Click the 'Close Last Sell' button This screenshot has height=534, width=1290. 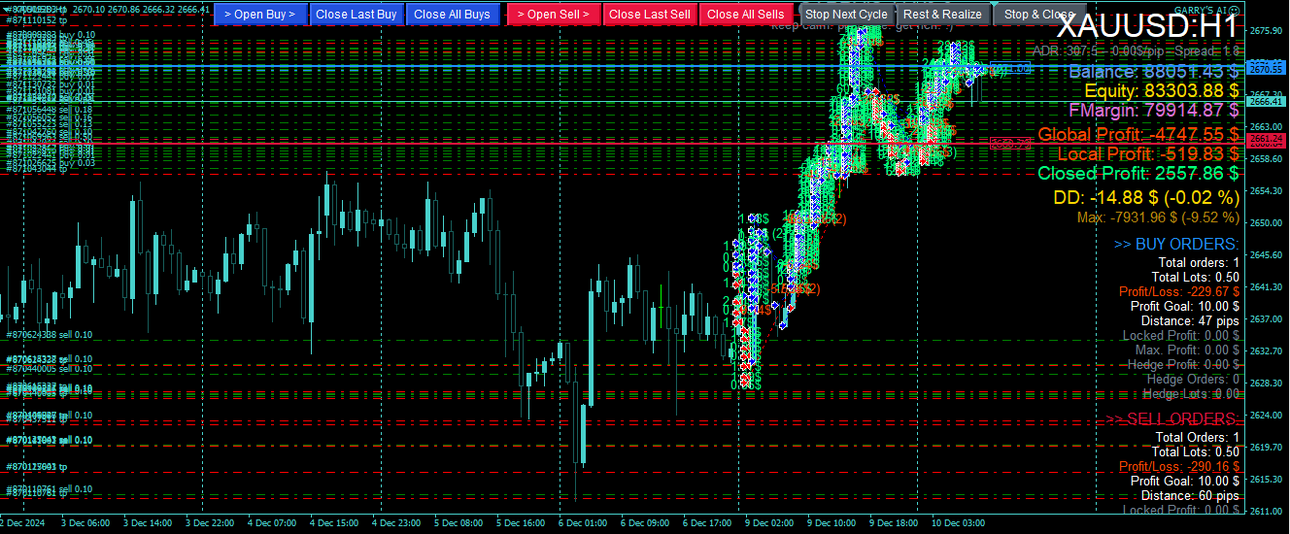649,14
